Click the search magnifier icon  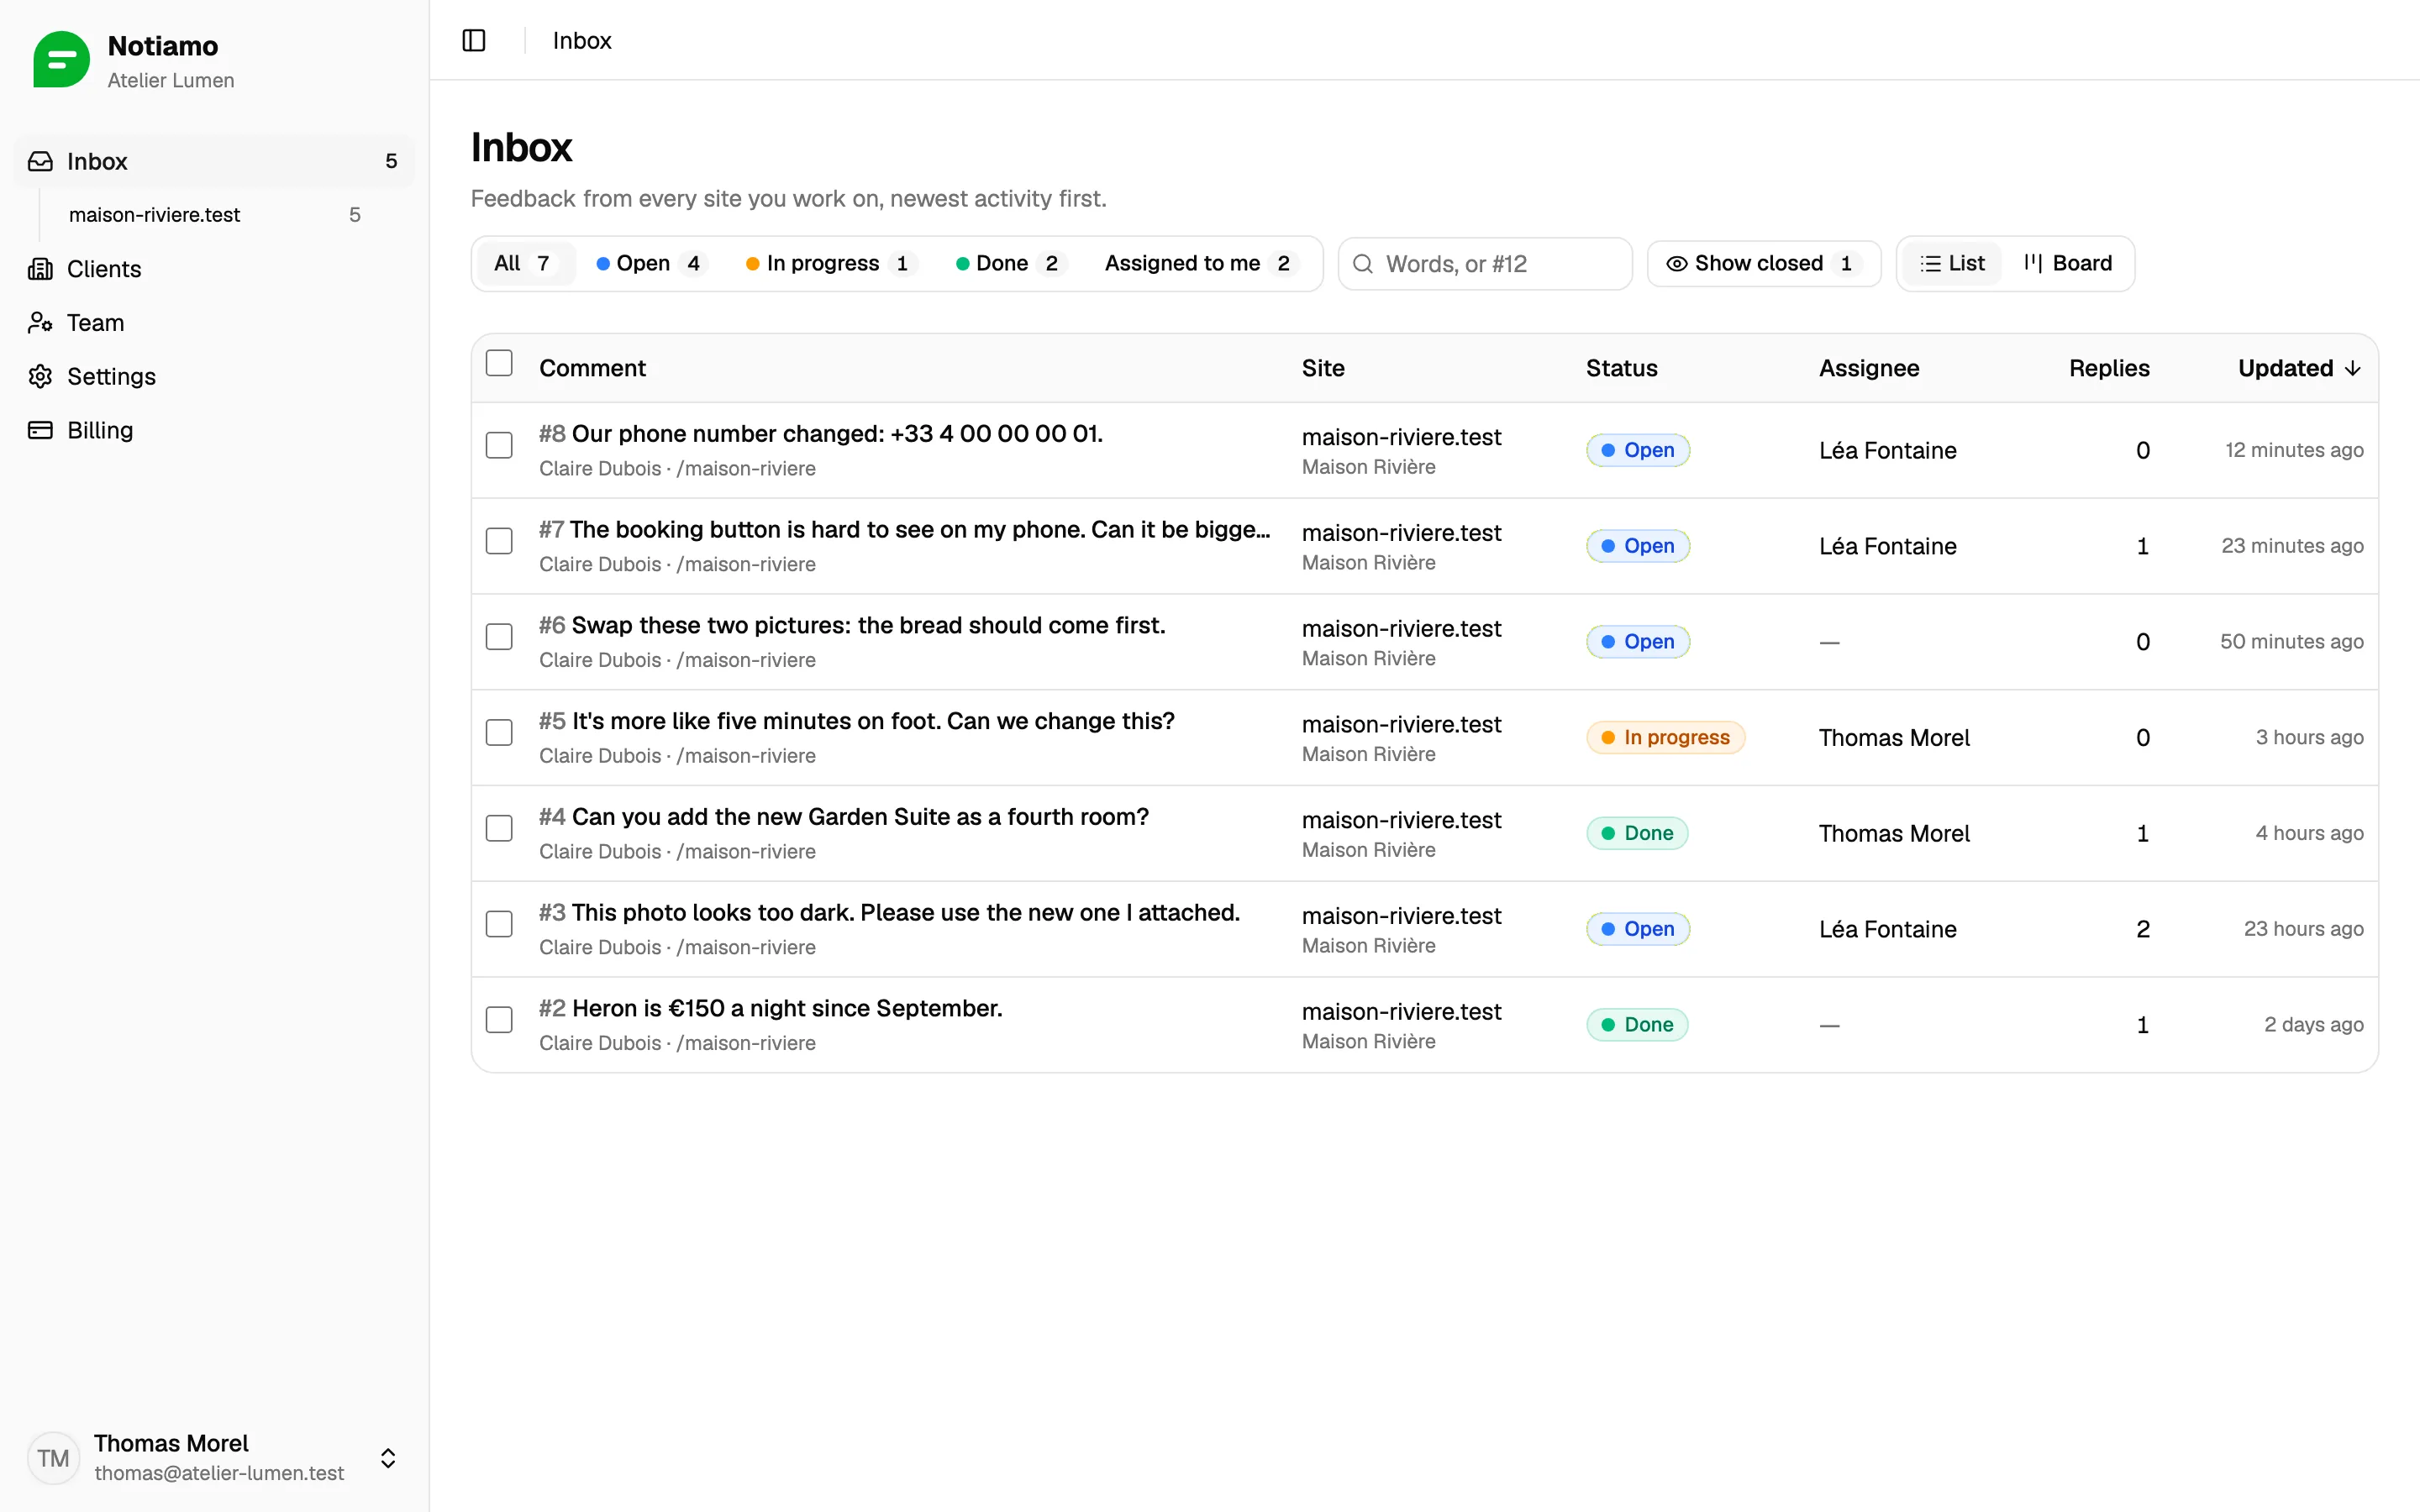(x=1362, y=264)
